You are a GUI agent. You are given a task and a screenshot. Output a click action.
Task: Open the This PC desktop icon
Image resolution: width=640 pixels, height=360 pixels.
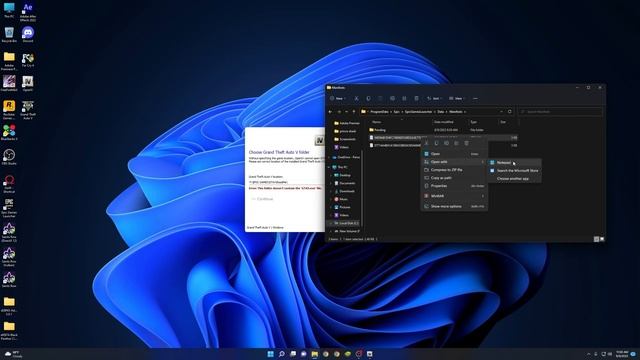click(9, 10)
